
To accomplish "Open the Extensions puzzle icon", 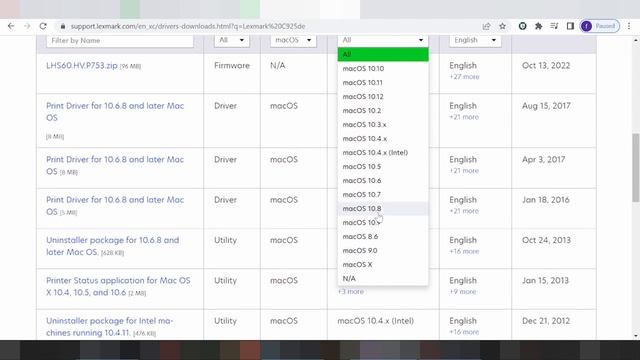I will (538, 26).
